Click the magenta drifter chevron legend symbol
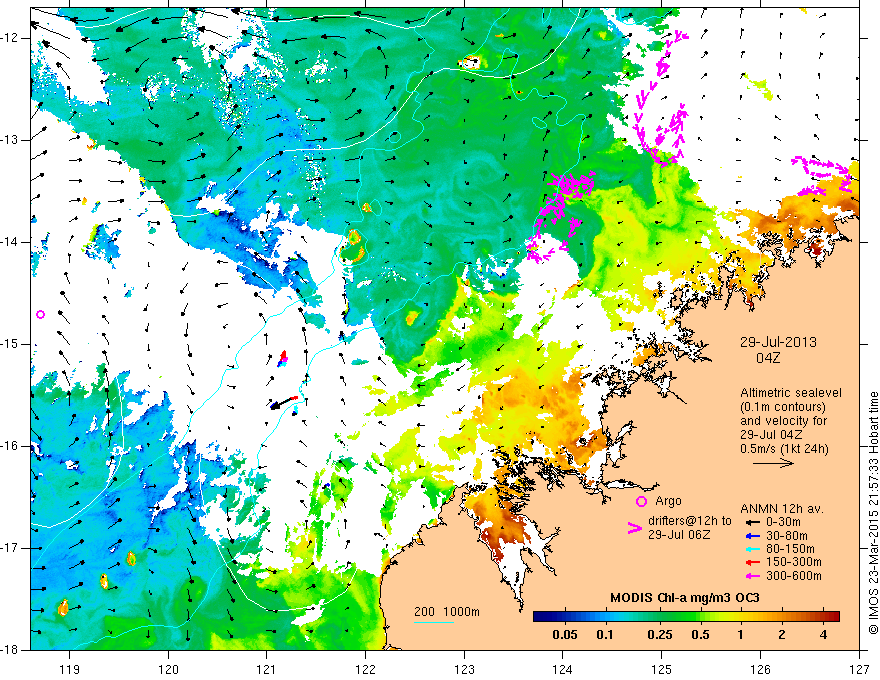 point(635,528)
